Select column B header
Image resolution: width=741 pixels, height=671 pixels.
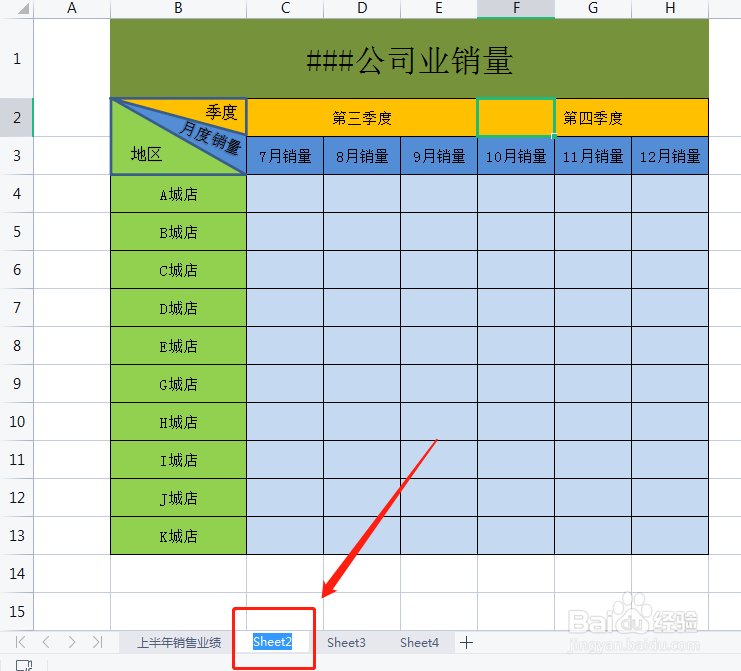178,9
